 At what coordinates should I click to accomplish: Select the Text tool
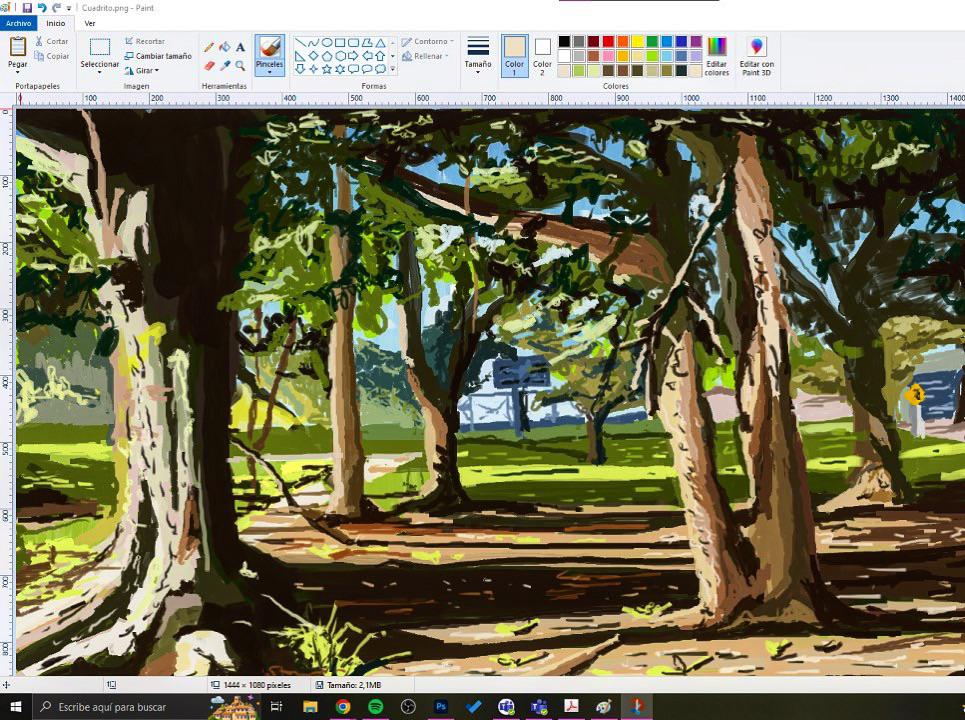pyautogui.click(x=240, y=46)
